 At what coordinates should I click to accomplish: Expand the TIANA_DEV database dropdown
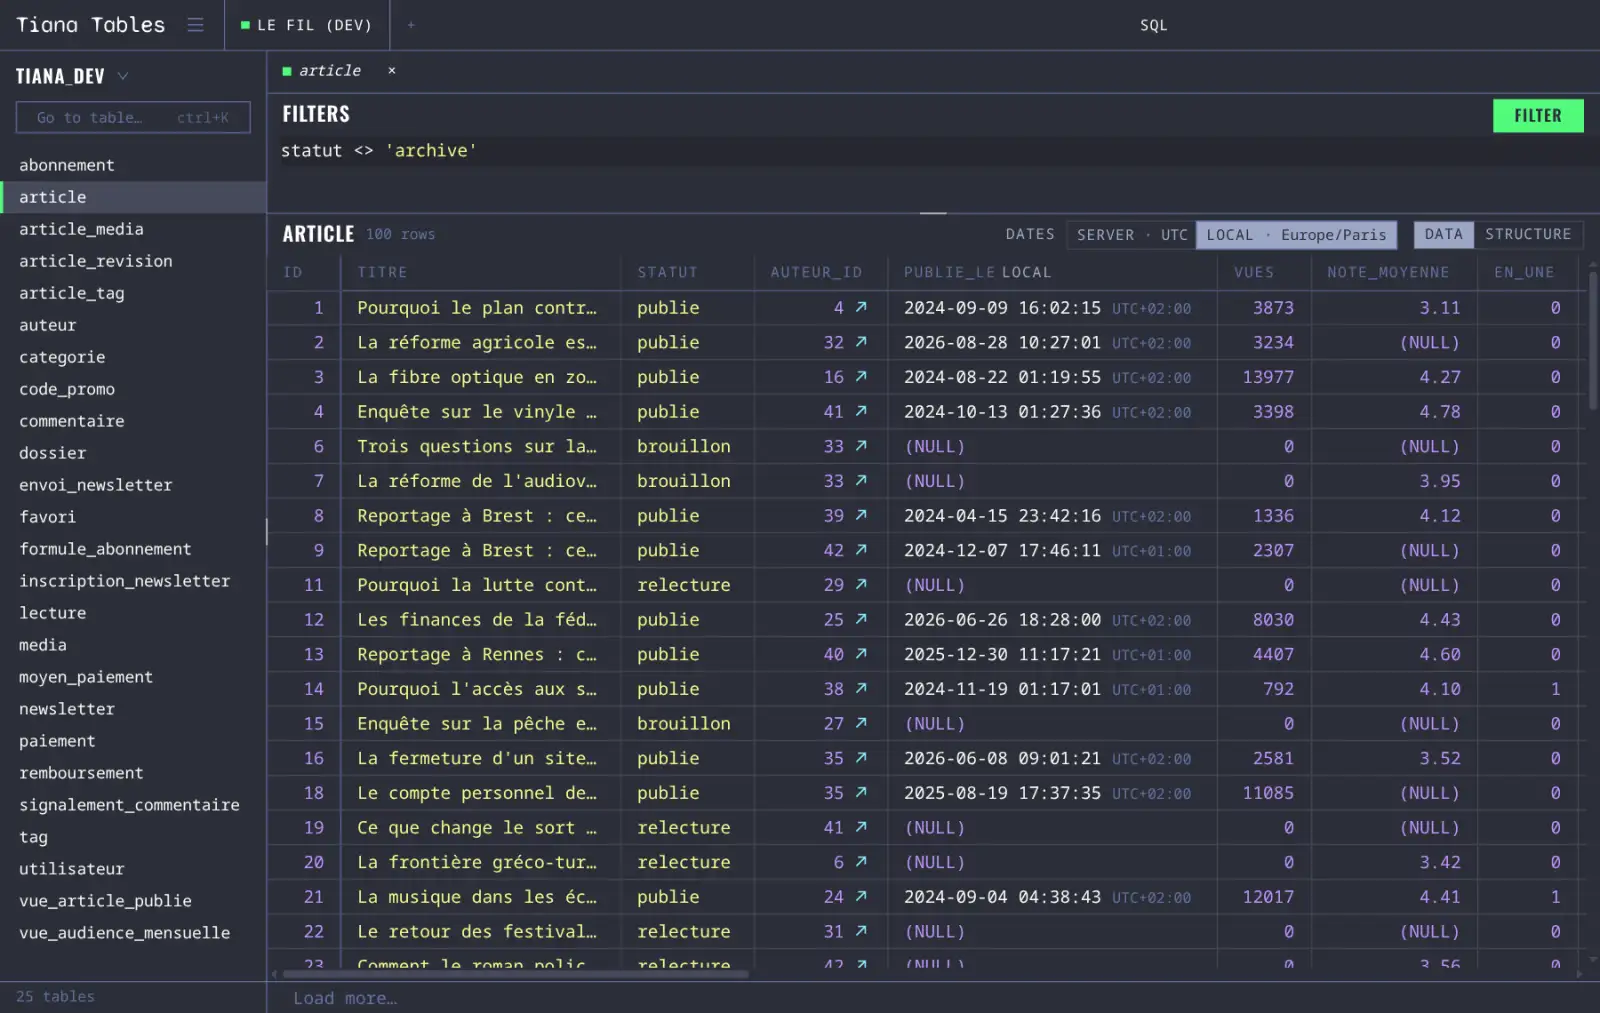(x=123, y=76)
